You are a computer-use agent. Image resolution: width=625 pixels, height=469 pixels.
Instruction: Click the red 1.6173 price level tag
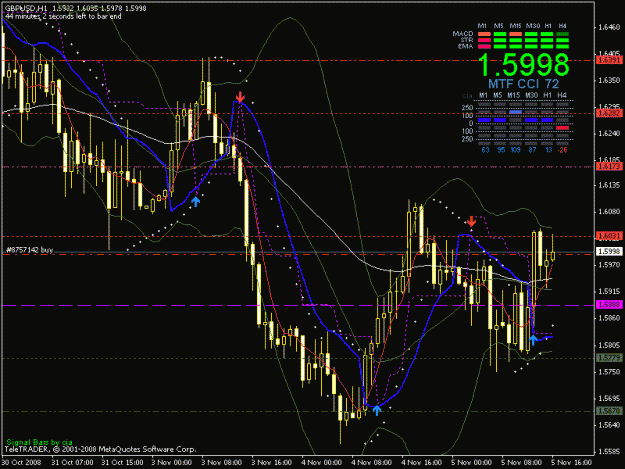[x=609, y=166]
